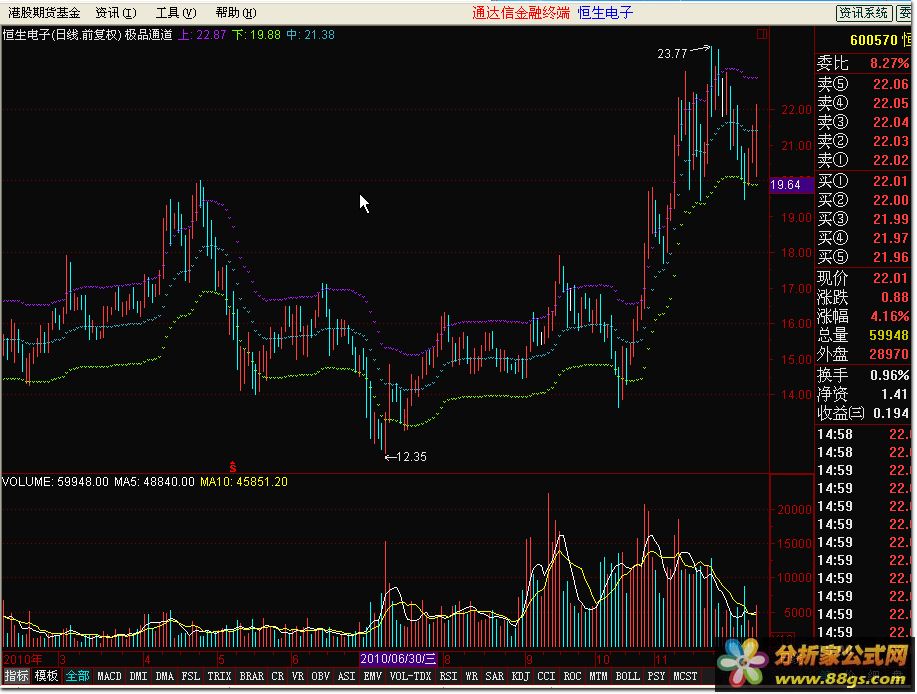Image resolution: width=917 pixels, height=694 pixels.
Task: Click the 换手 0.96% row
Action: pos(863,375)
